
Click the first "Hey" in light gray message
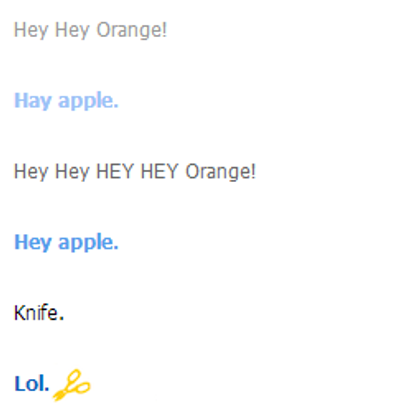click(x=31, y=30)
